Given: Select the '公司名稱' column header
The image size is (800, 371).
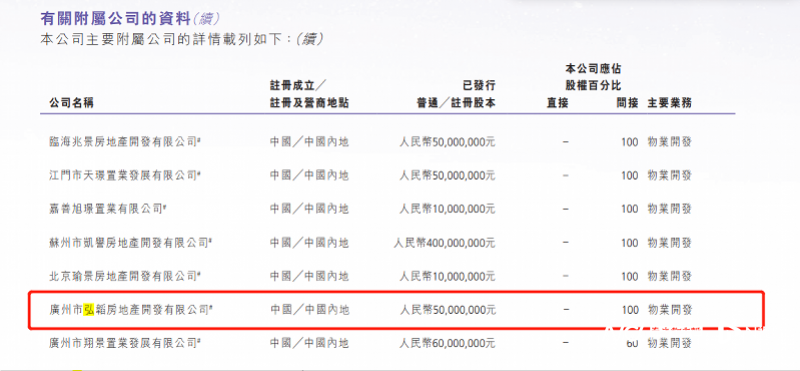Looking at the screenshot, I should (x=71, y=103).
